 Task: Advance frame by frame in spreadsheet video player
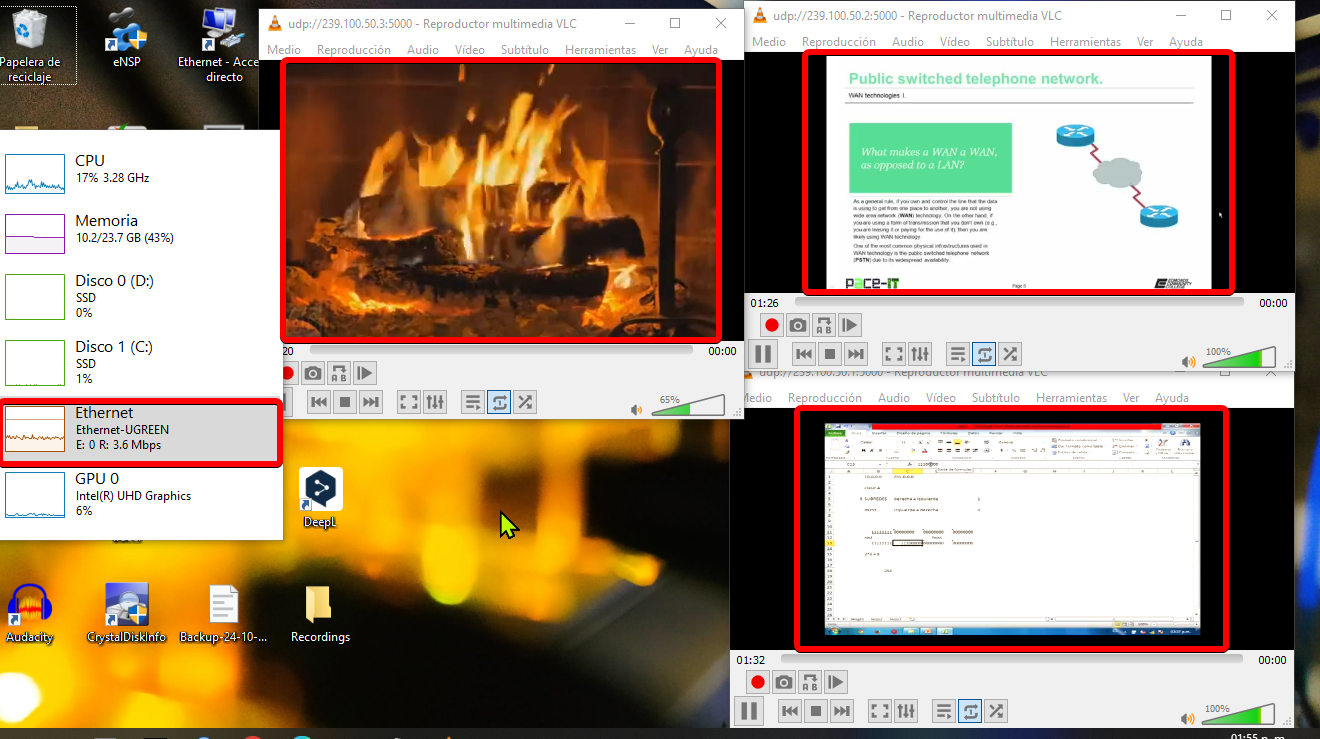click(835, 683)
